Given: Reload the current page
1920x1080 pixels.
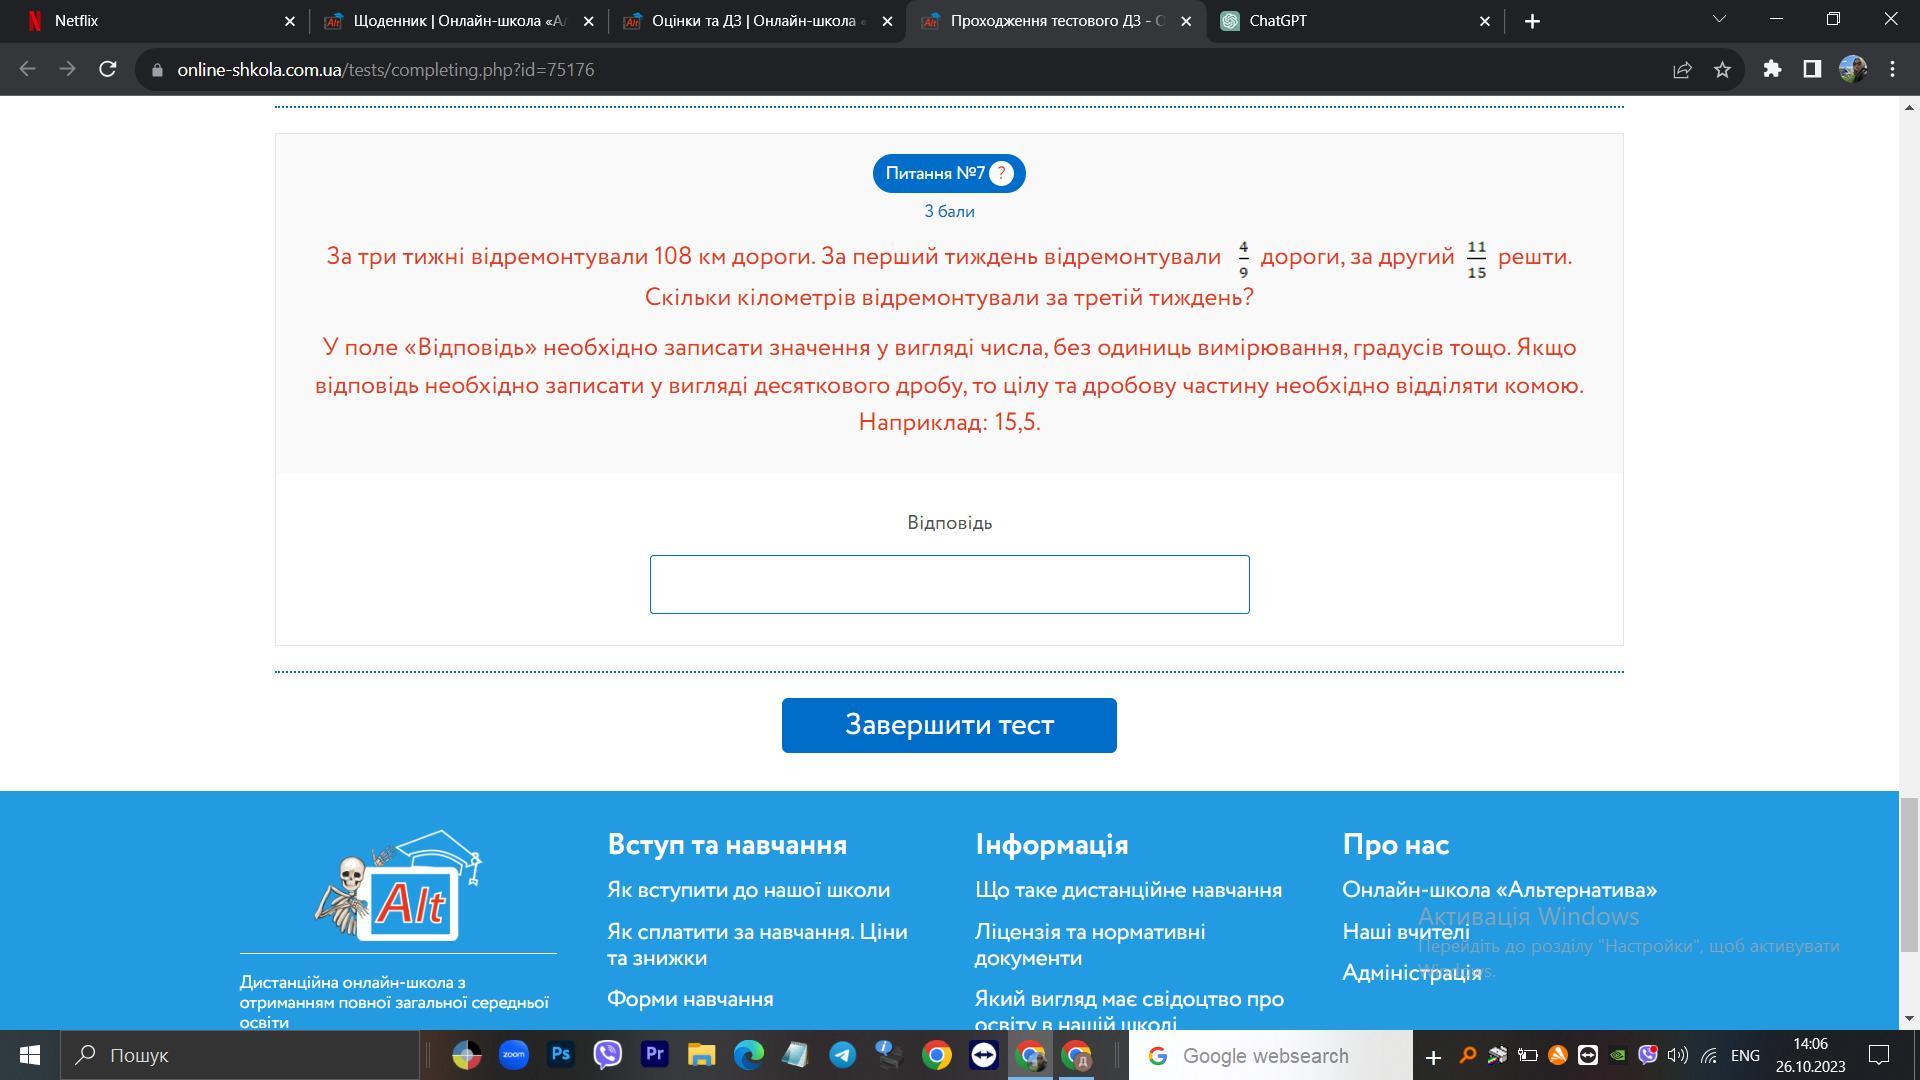Looking at the screenshot, I should [x=108, y=69].
